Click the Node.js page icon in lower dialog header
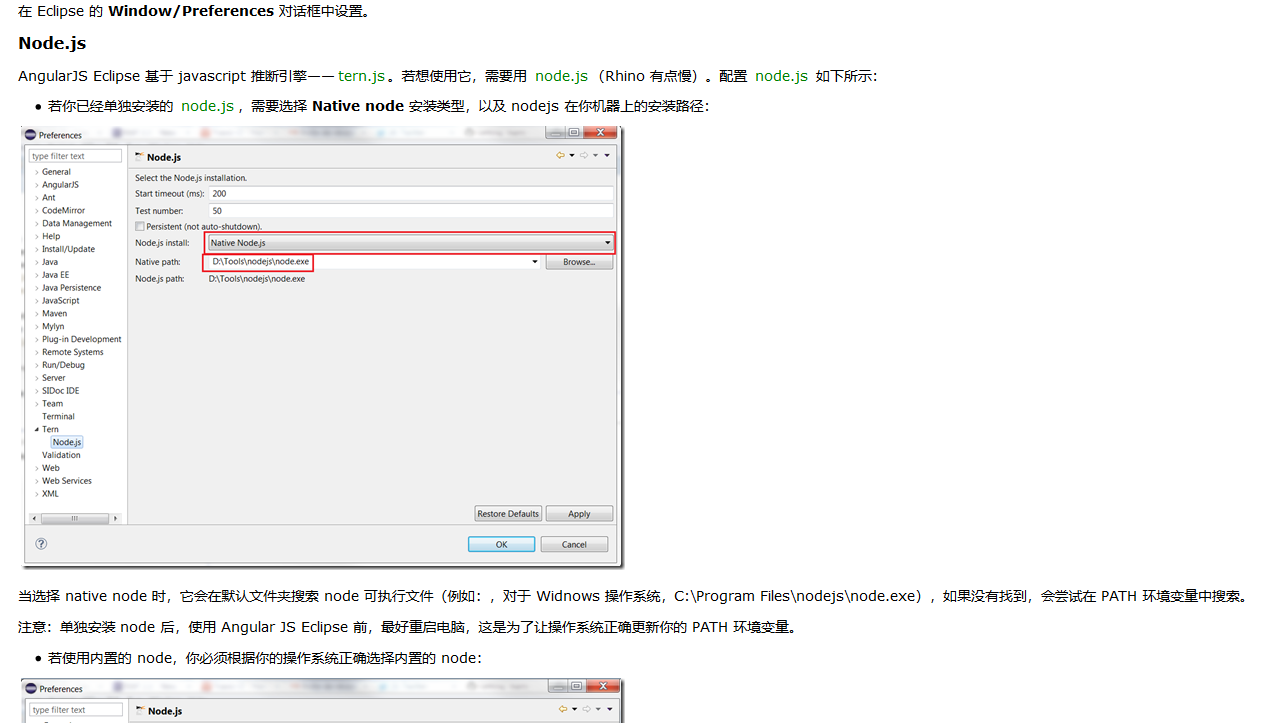 pos(139,711)
